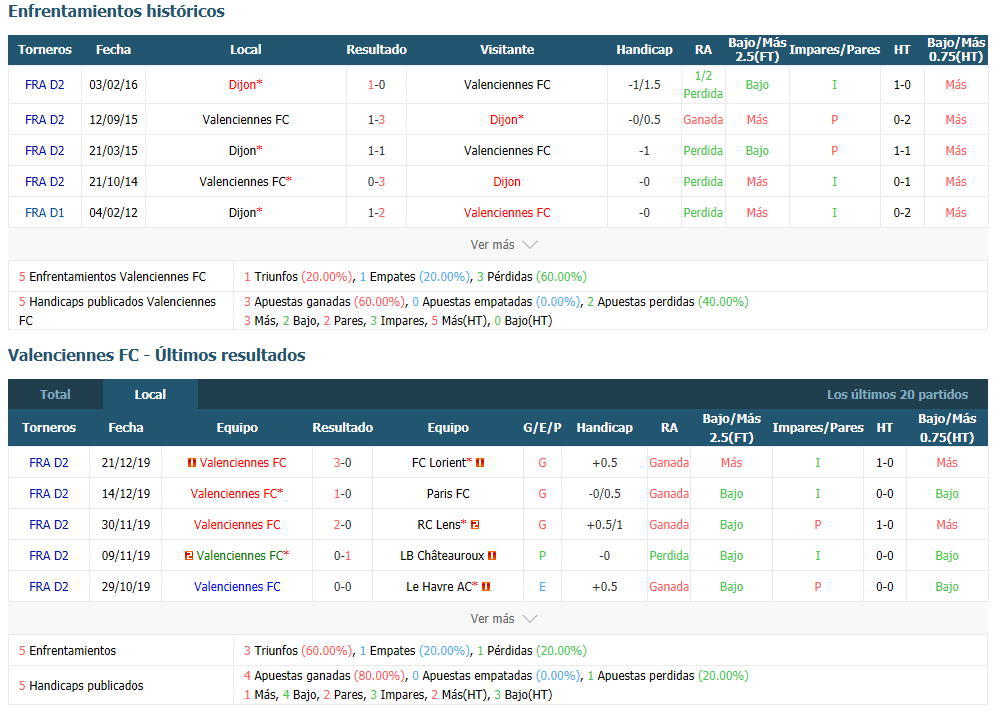This screenshot has height=712, width=1006.
Task: Open the 1-0 result versus Paris FC
Action: [x=343, y=494]
